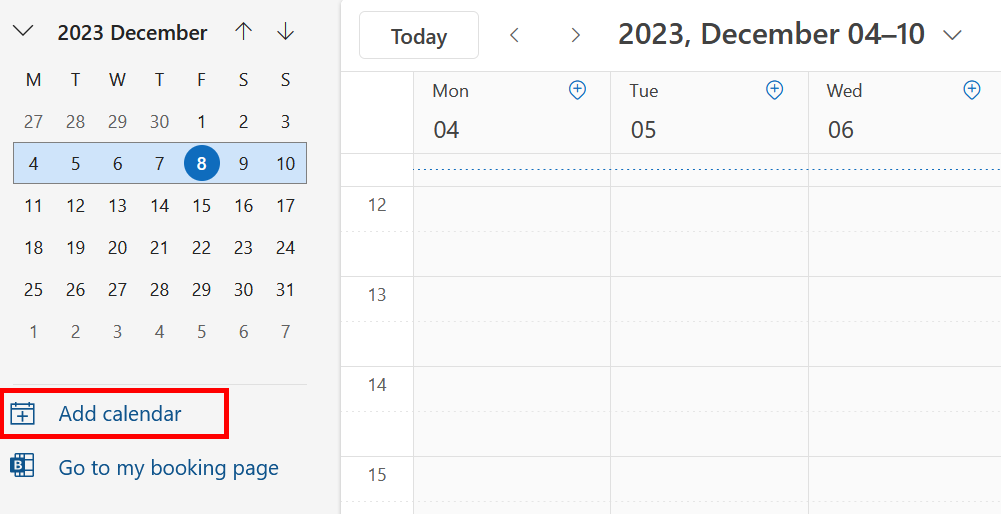The width and height of the screenshot is (1001, 514).
Task: Click the Monday 13:00 time slot
Action: pos(511,299)
